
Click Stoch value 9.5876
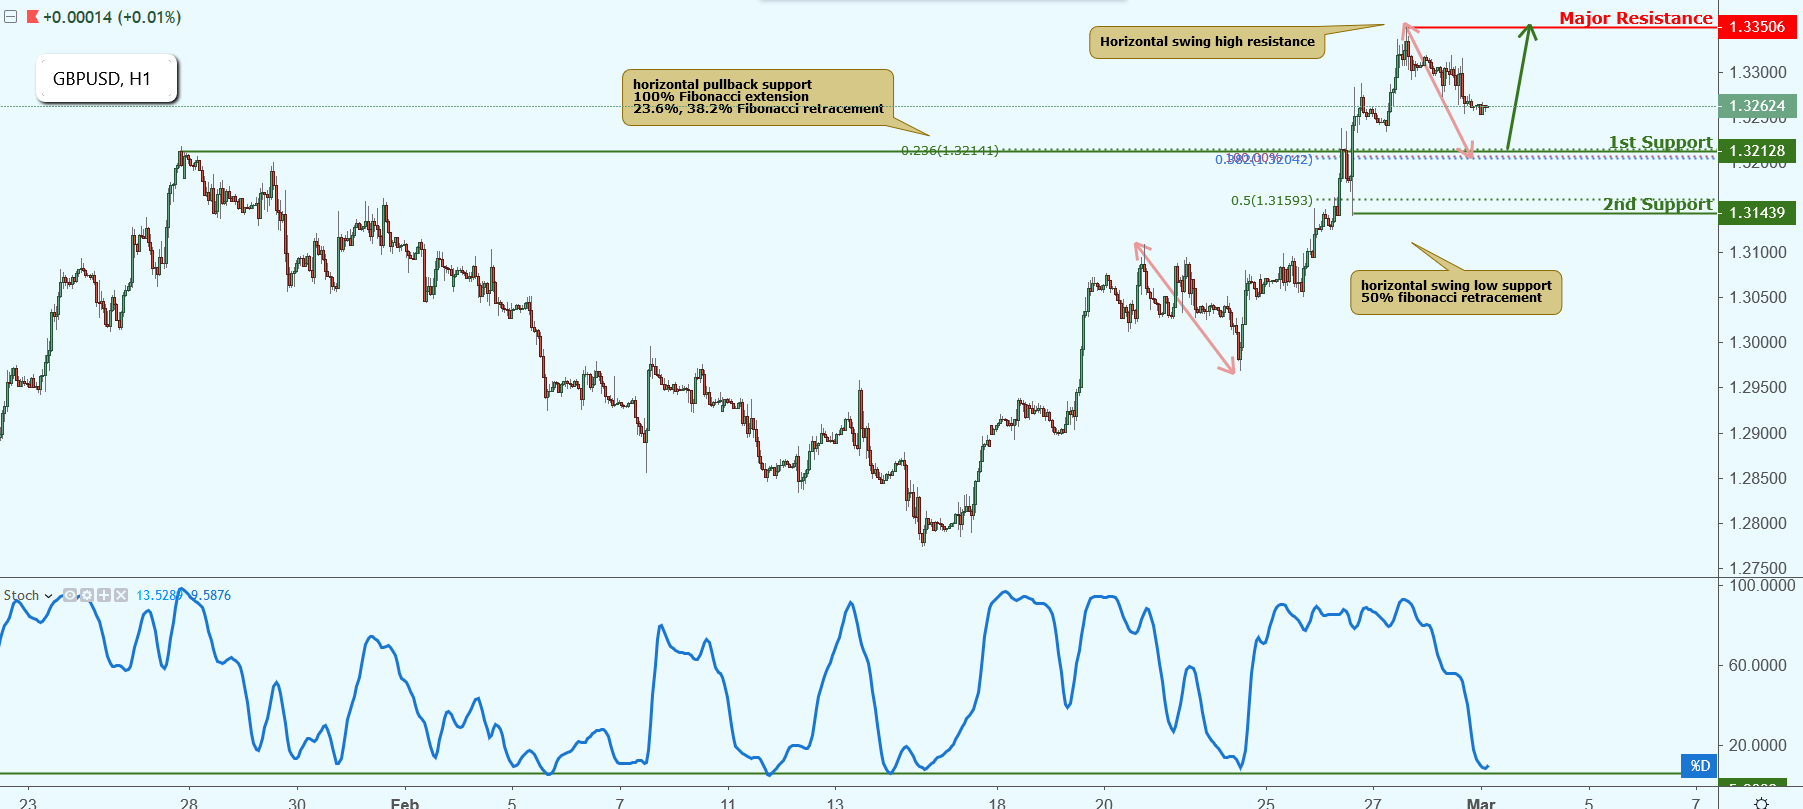[210, 596]
